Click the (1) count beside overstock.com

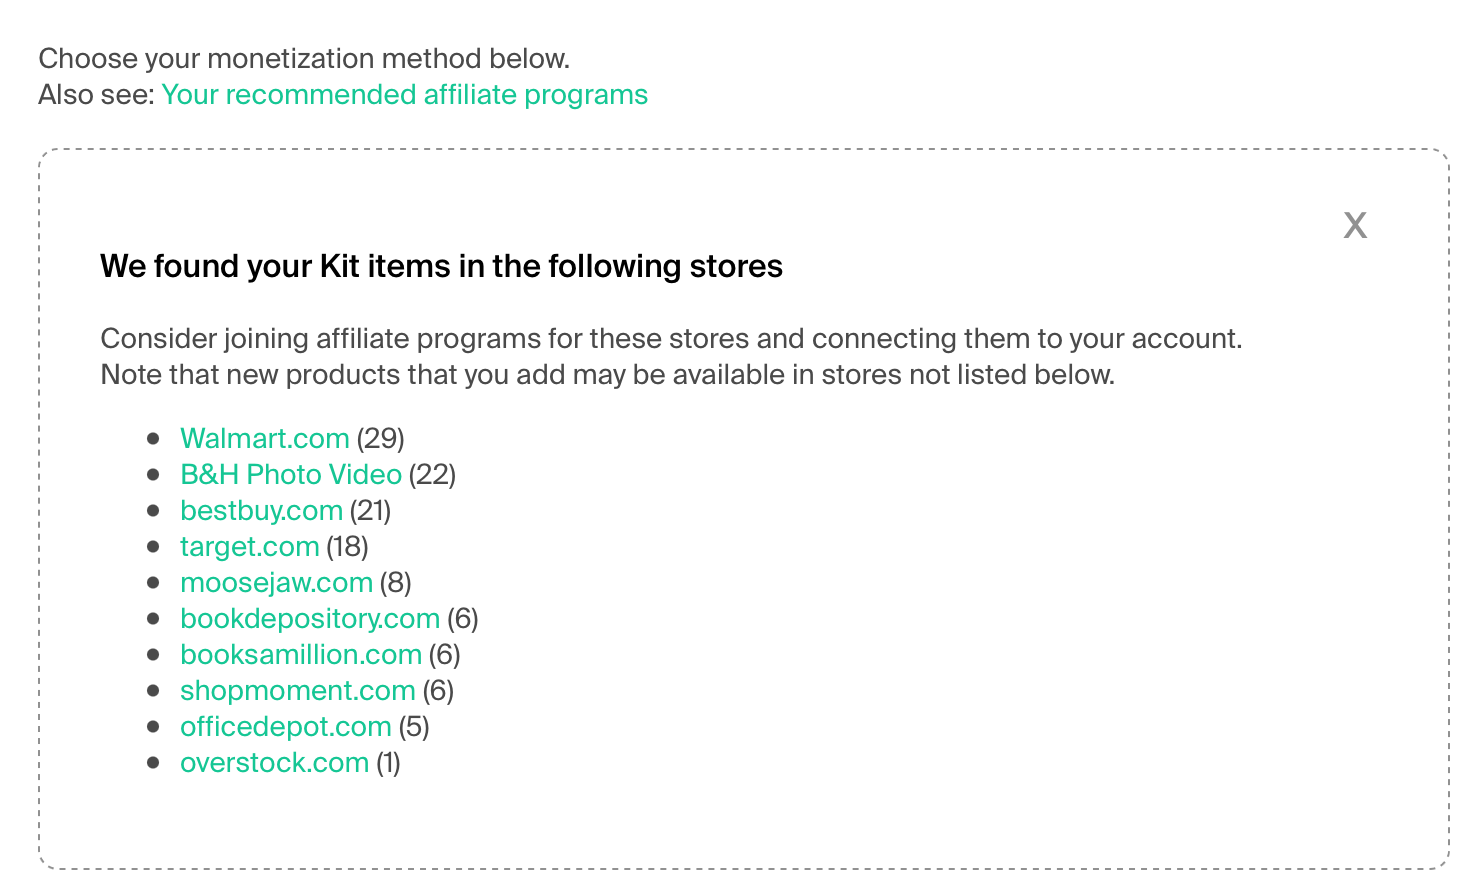coord(386,762)
